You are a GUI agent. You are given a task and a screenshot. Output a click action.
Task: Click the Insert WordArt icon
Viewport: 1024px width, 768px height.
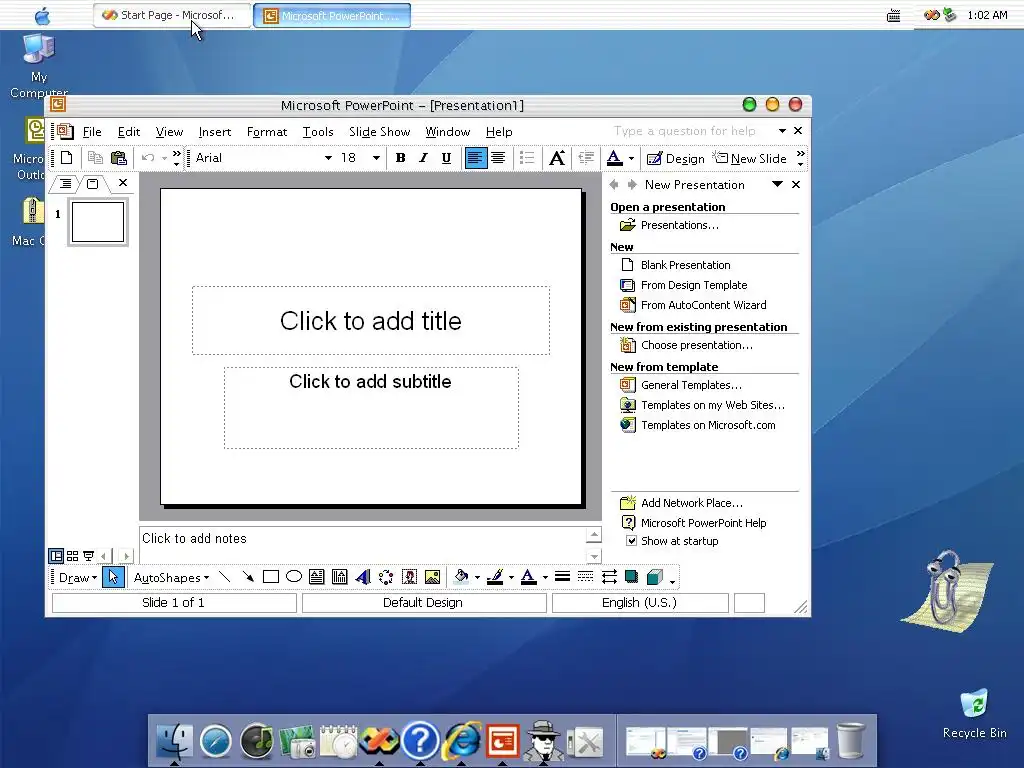coord(363,577)
